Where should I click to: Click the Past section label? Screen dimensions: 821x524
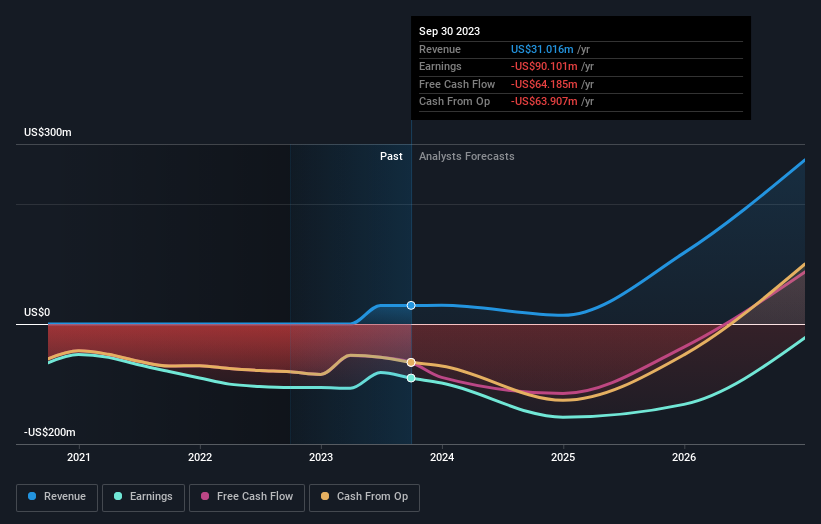(391, 156)
